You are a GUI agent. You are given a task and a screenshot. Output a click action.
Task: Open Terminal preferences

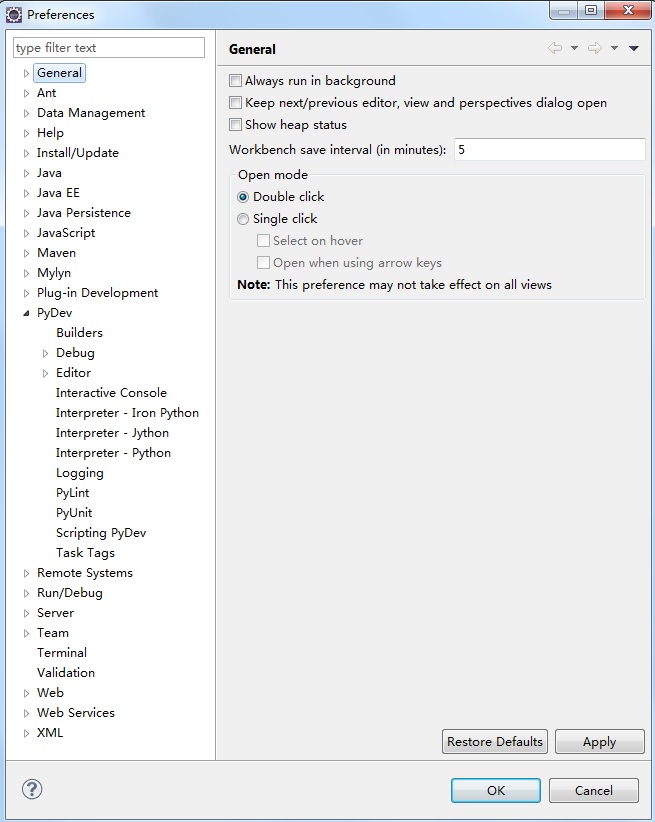coord(62,653)
